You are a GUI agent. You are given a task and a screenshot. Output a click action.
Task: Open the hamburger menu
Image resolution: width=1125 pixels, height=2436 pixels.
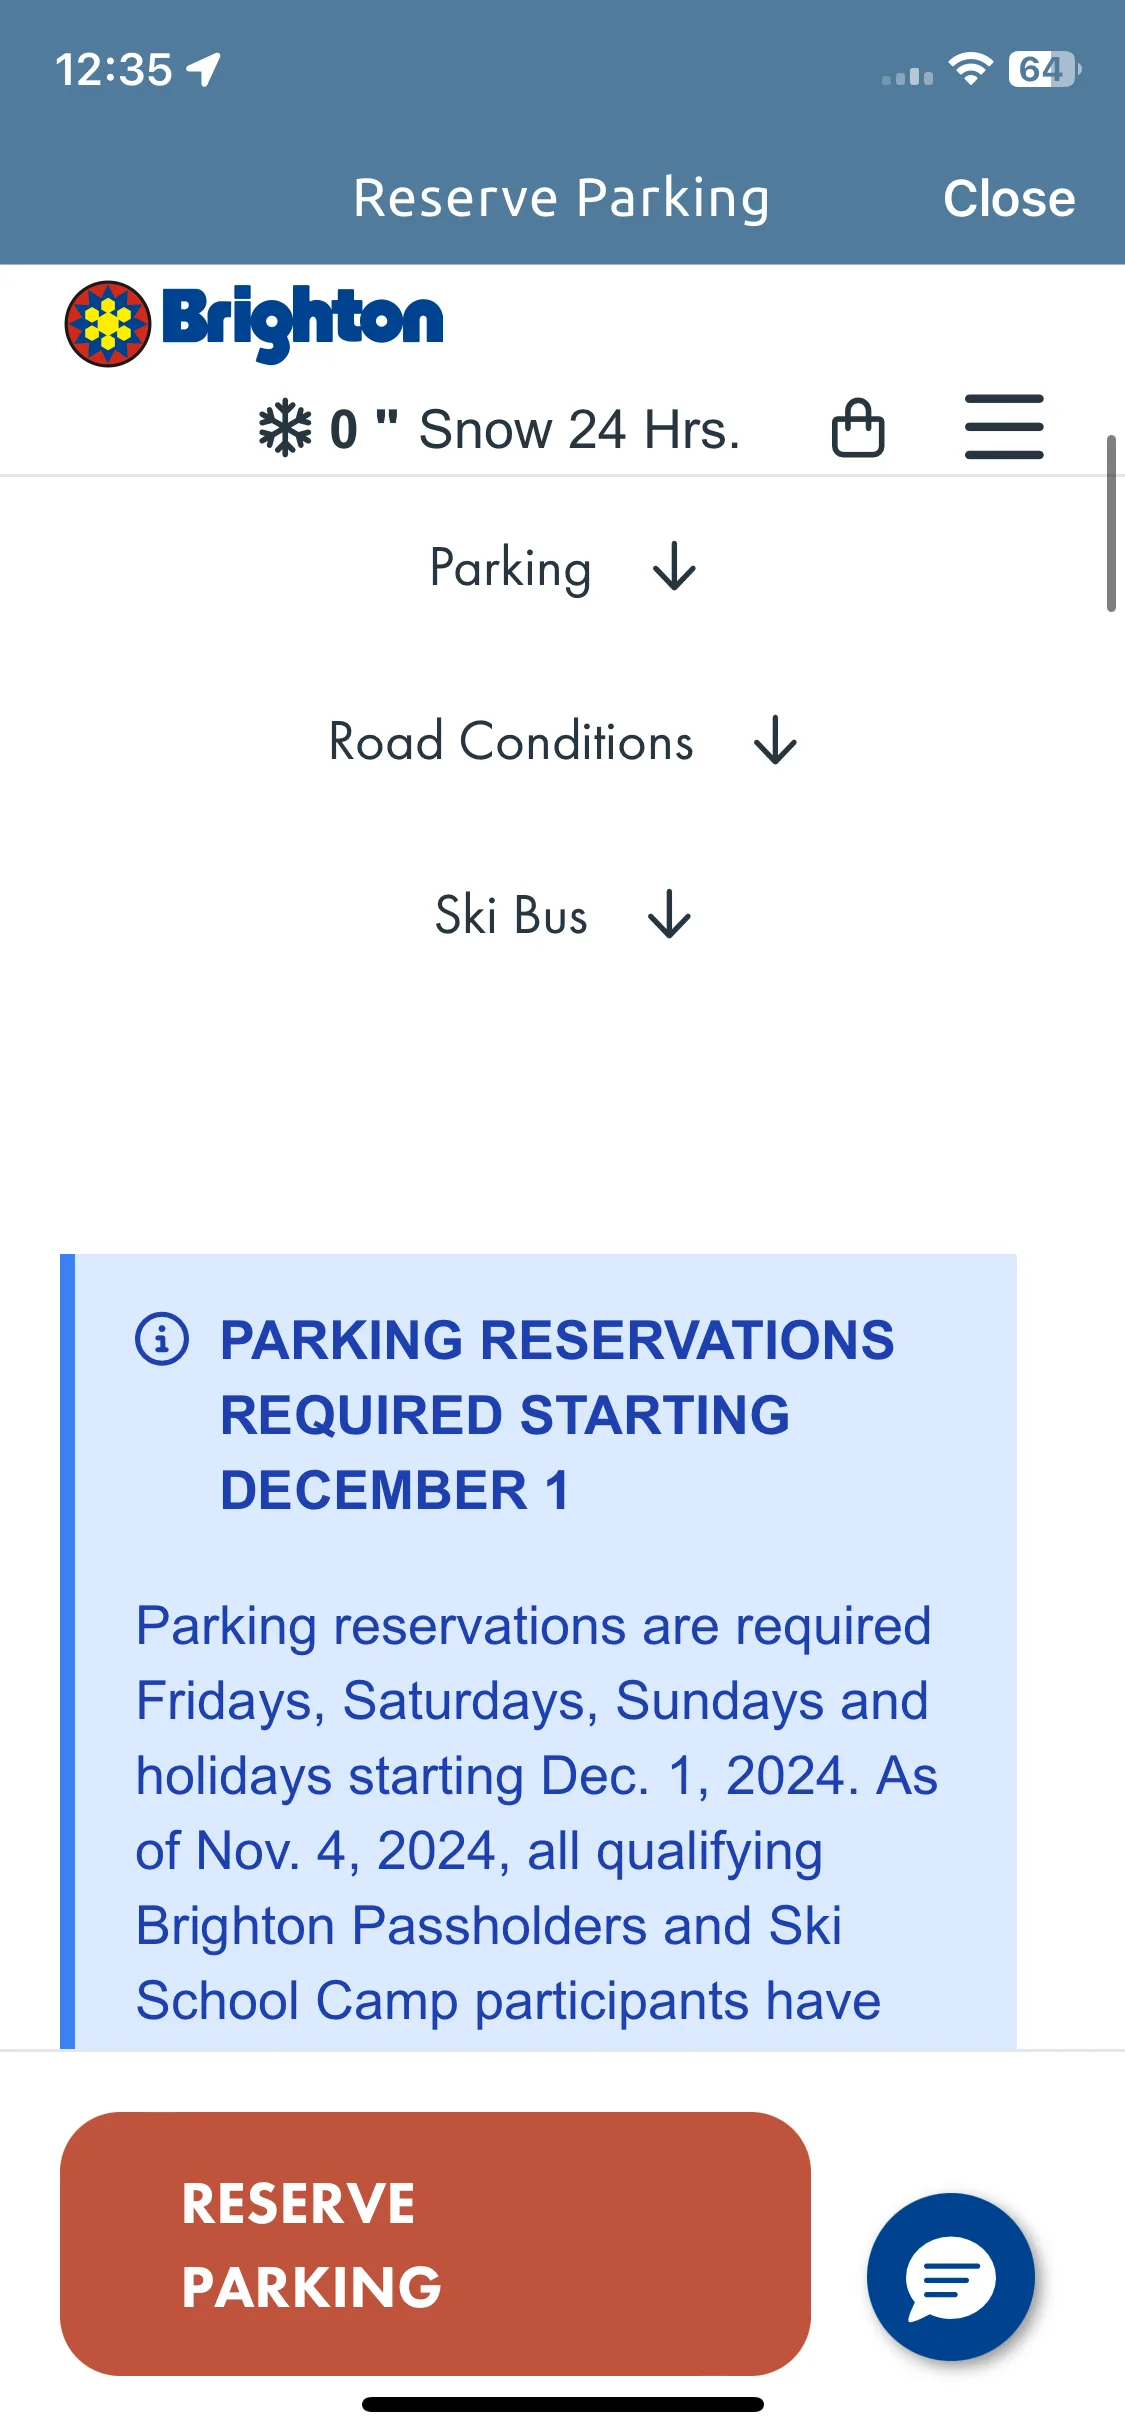pyautogui.click(x=1004, y=427)
